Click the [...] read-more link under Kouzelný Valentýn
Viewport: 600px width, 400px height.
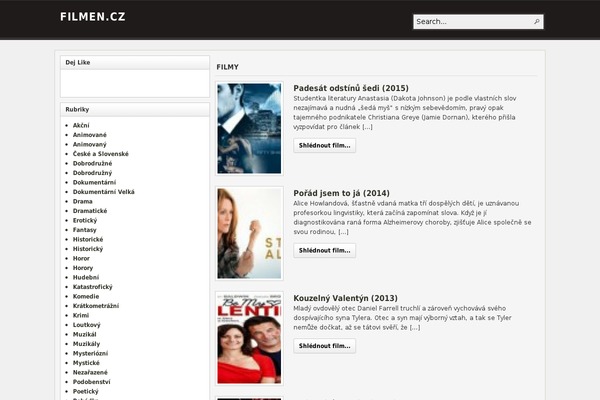415,327
